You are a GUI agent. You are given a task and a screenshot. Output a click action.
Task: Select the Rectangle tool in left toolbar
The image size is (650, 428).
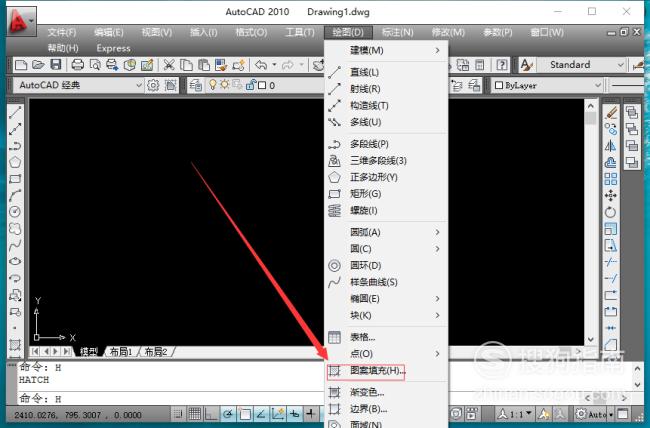coord(15,179)
